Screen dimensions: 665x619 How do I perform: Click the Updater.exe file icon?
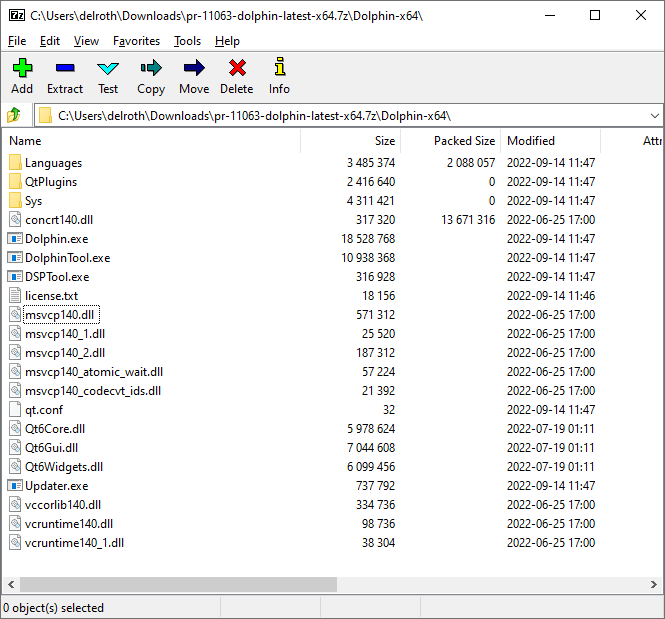15,485
